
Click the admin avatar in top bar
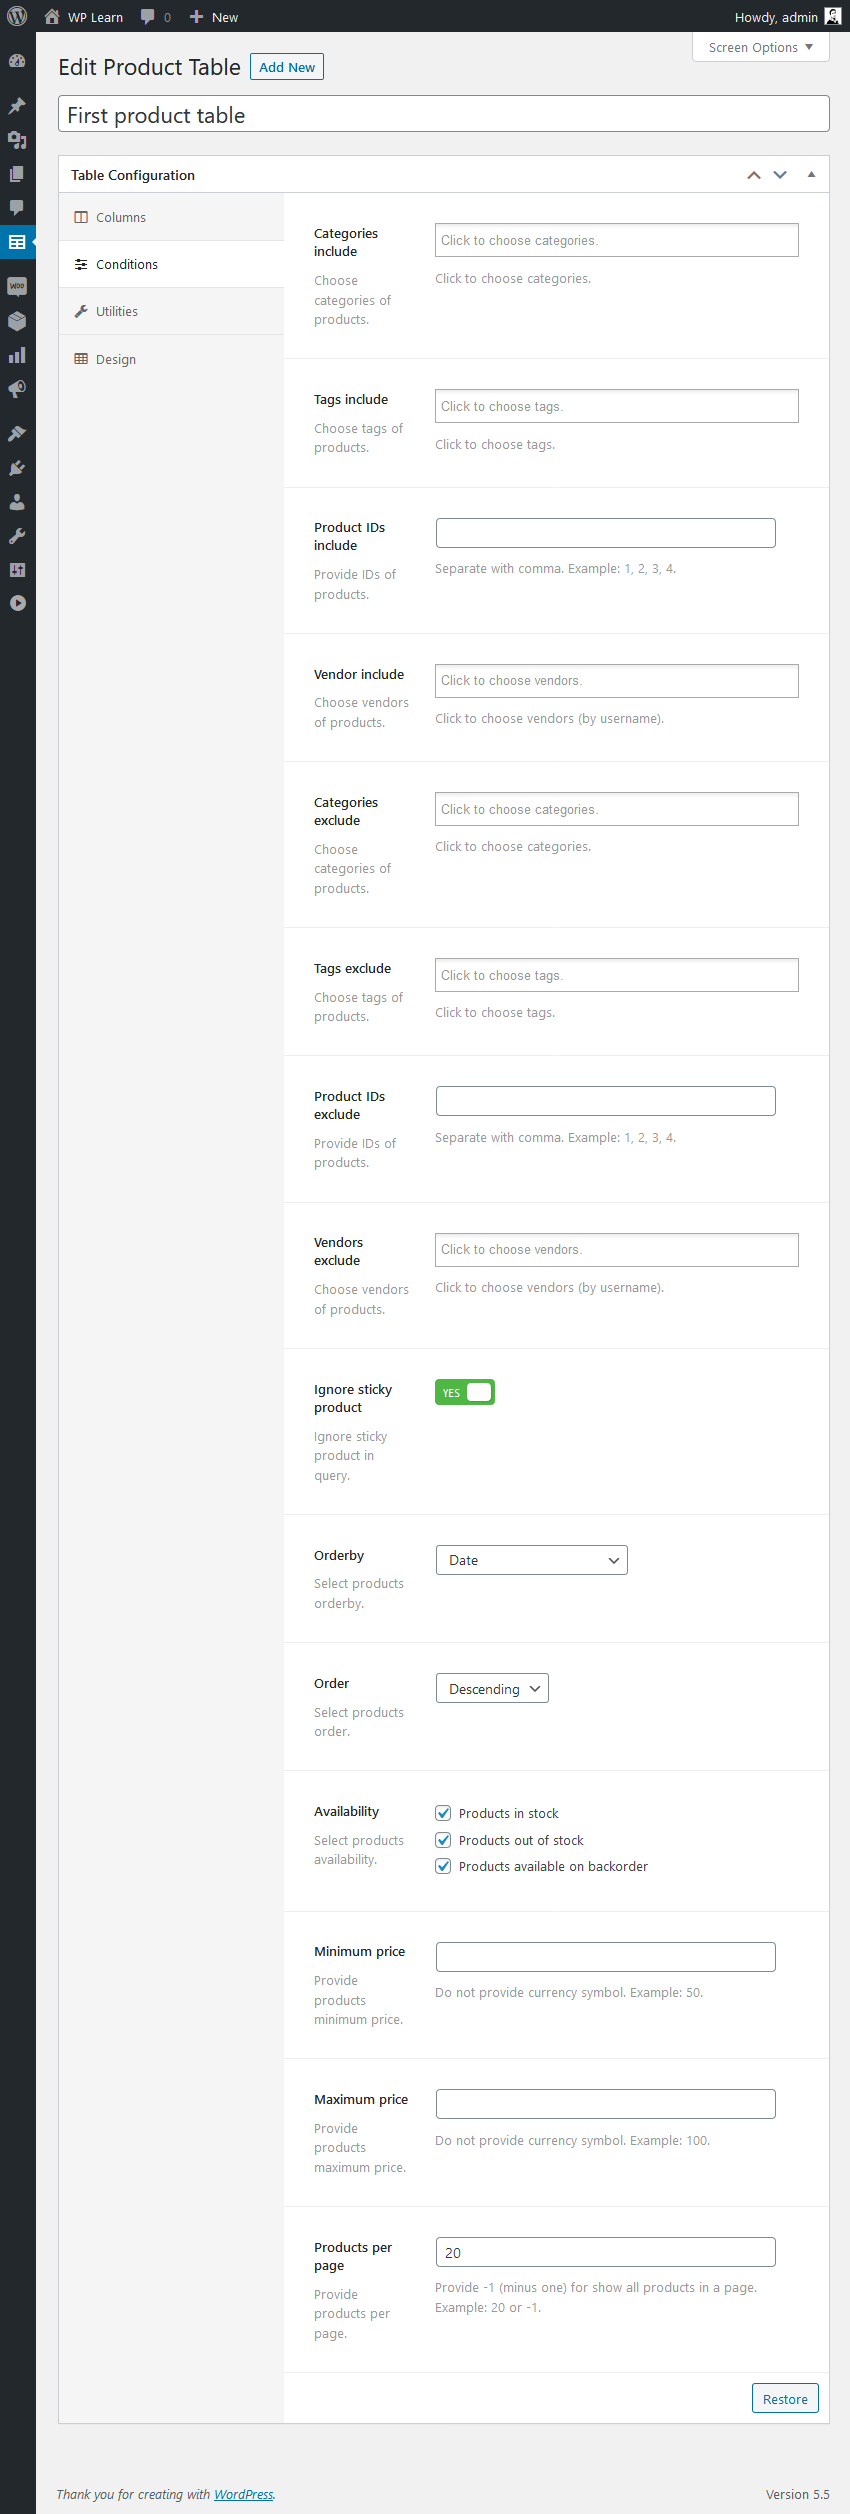tap(833, 16)
